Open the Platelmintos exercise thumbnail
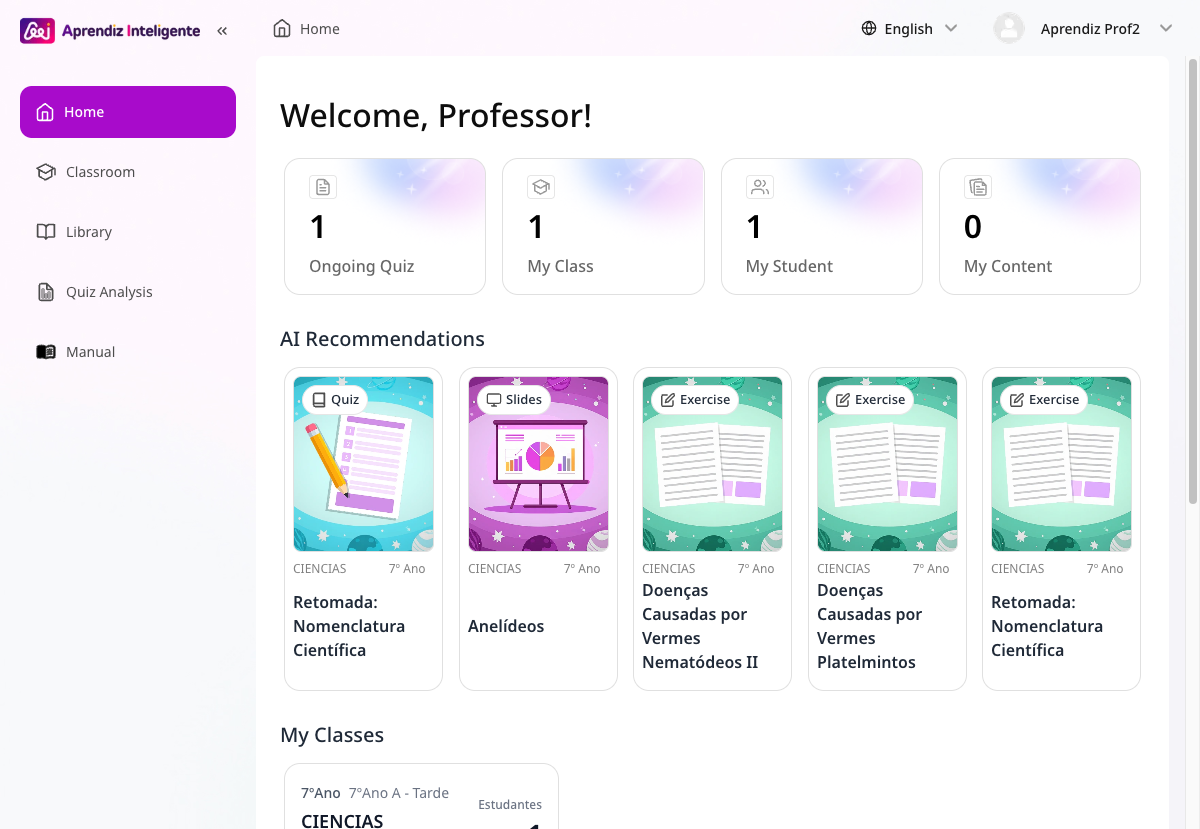Viewport: 1200px width, 829px height. (887, 464)
